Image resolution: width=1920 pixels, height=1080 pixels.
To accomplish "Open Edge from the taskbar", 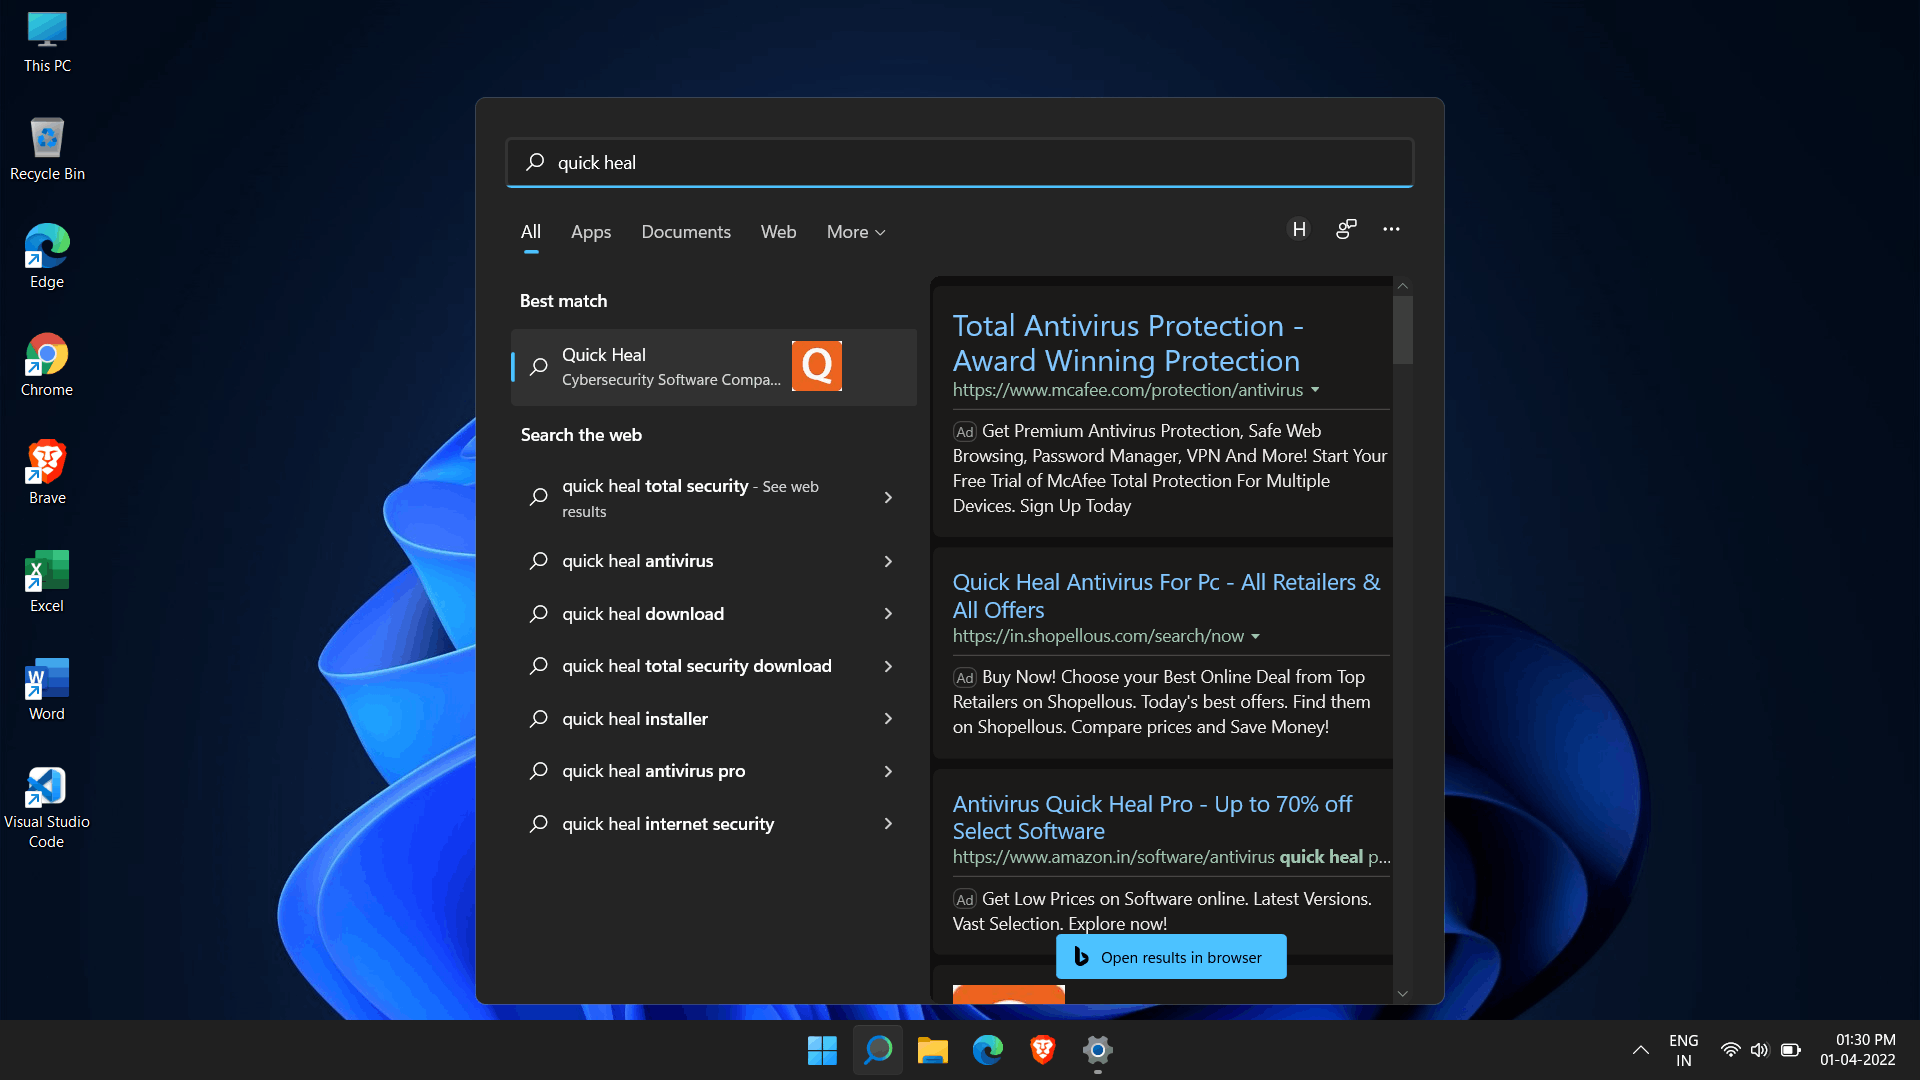I will pos(988,1050).
